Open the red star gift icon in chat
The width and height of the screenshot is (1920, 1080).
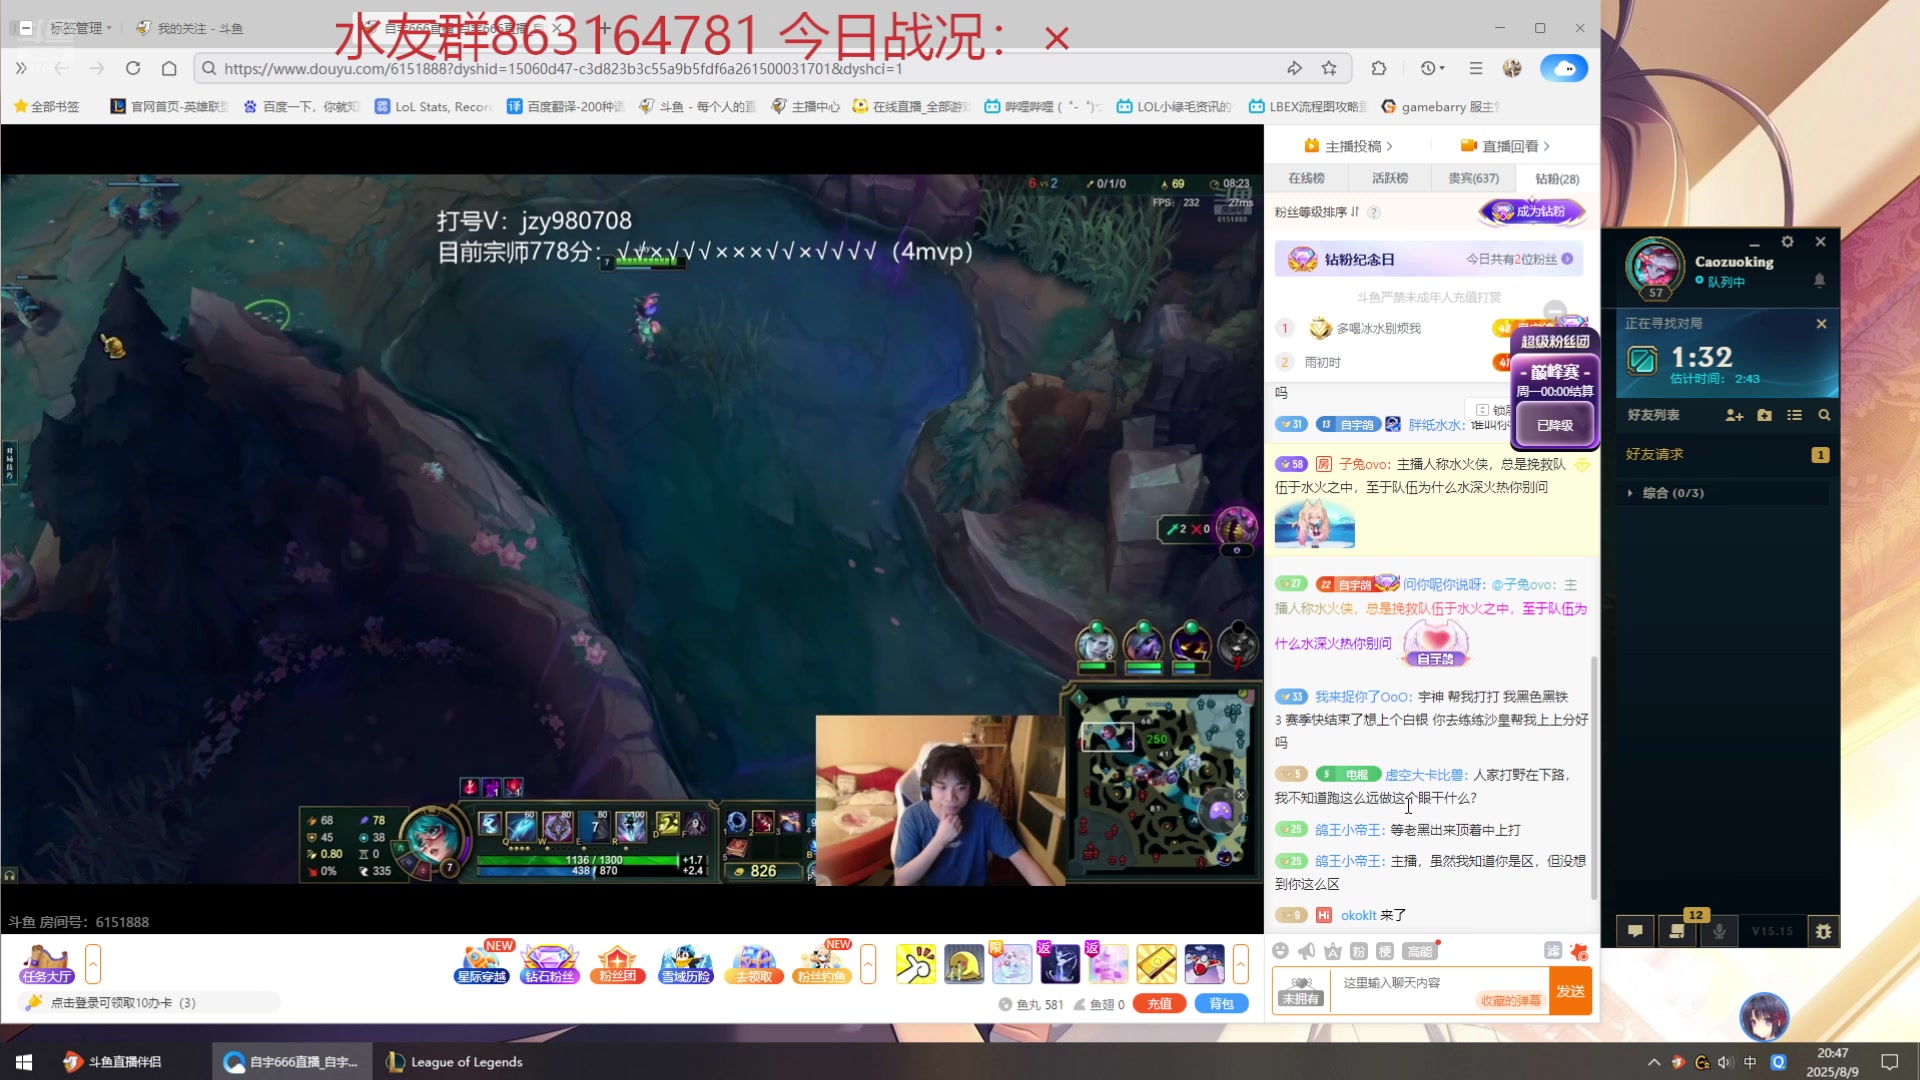coord(1579,951)
